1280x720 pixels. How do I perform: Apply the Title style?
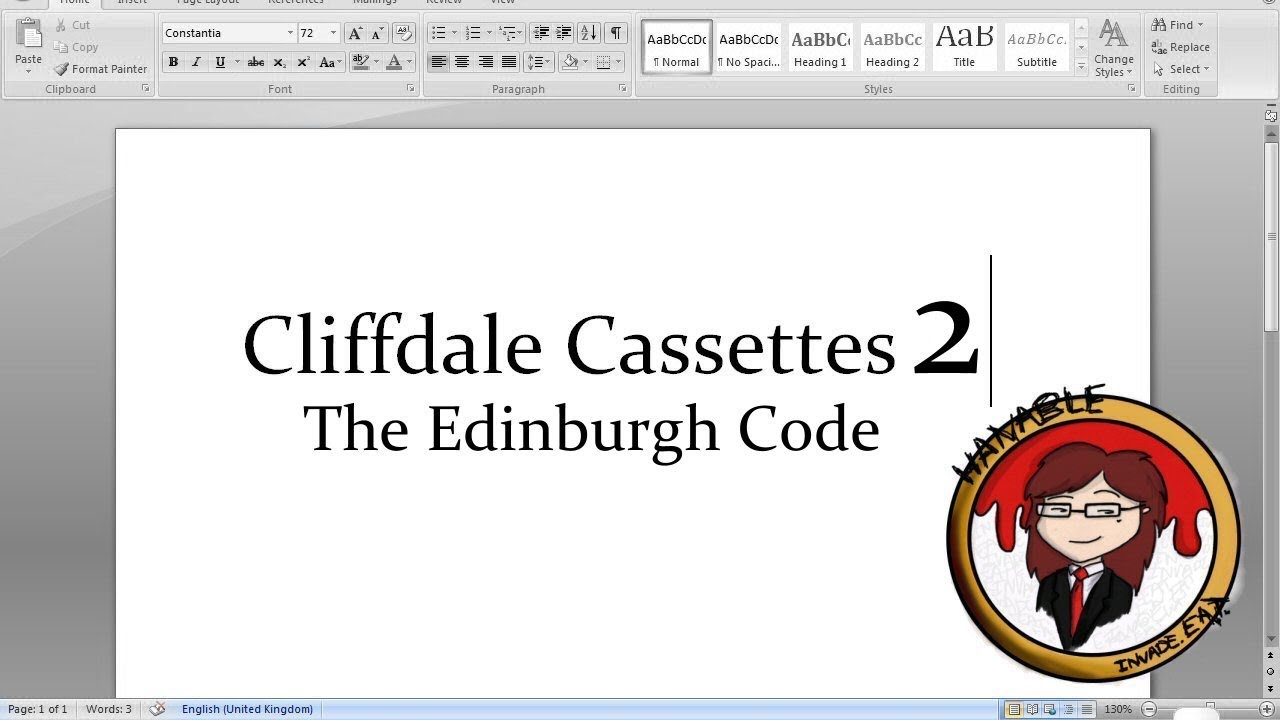click(x=964, y=47)
